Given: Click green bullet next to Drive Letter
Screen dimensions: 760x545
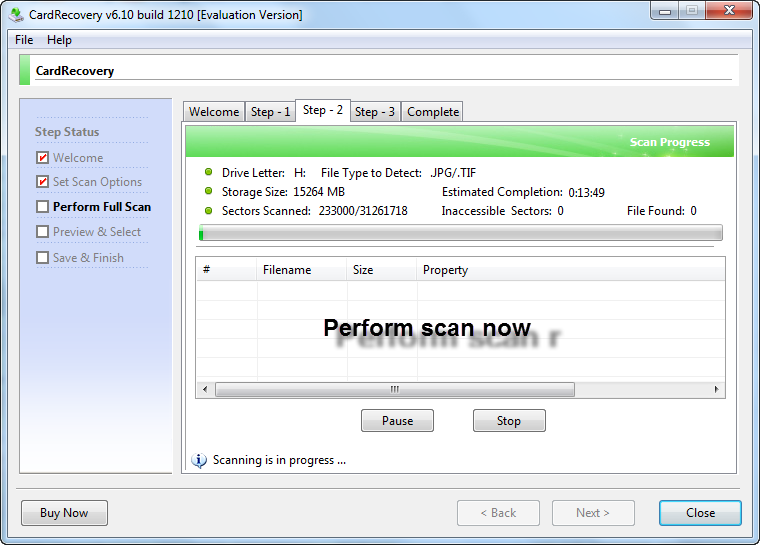Looking at the screenshot, I should [208, 172].
